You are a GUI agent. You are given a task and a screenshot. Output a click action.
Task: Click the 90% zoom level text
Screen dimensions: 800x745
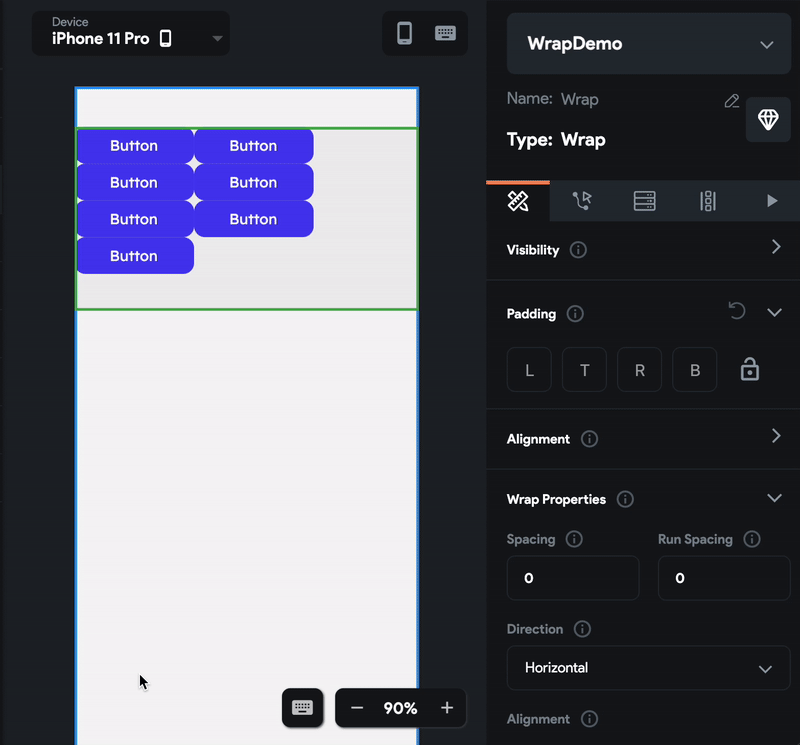click(x=401, y=708)
